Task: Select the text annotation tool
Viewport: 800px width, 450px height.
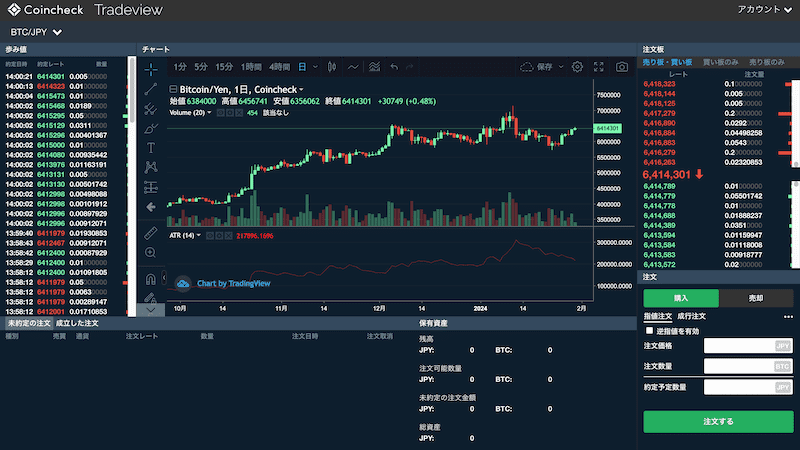Action: 151,148
